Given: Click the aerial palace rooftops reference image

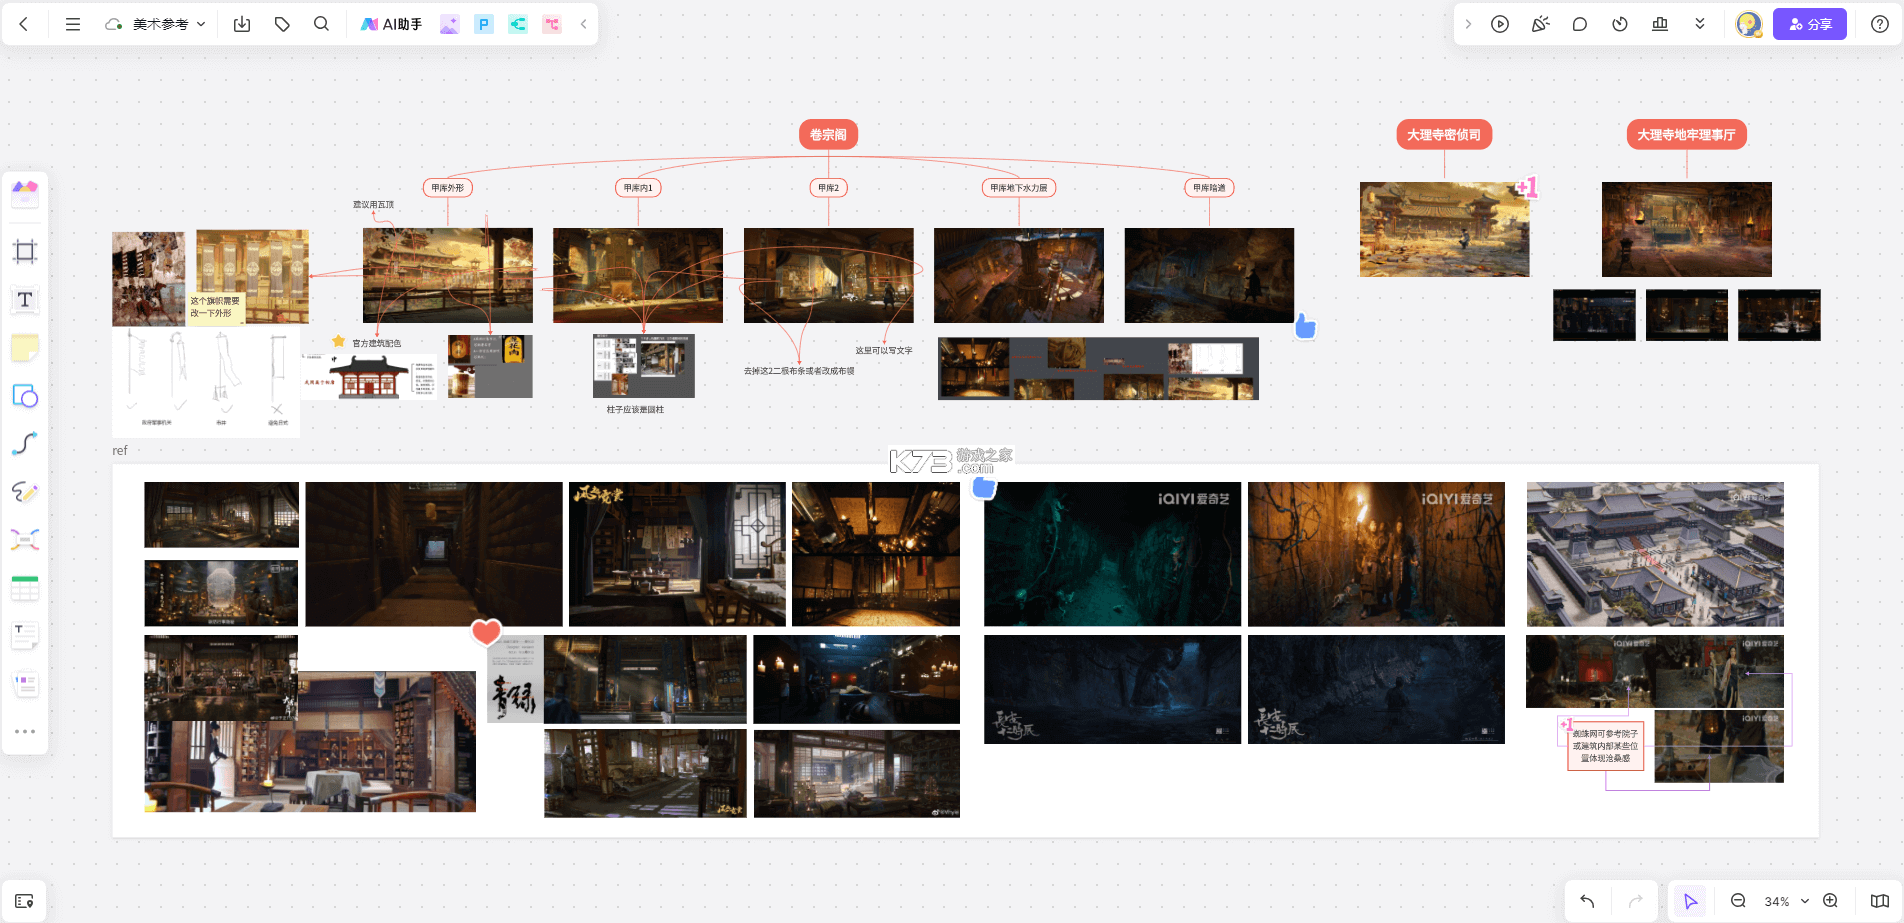Looking at the screenshot, I should pos(1655,554).
